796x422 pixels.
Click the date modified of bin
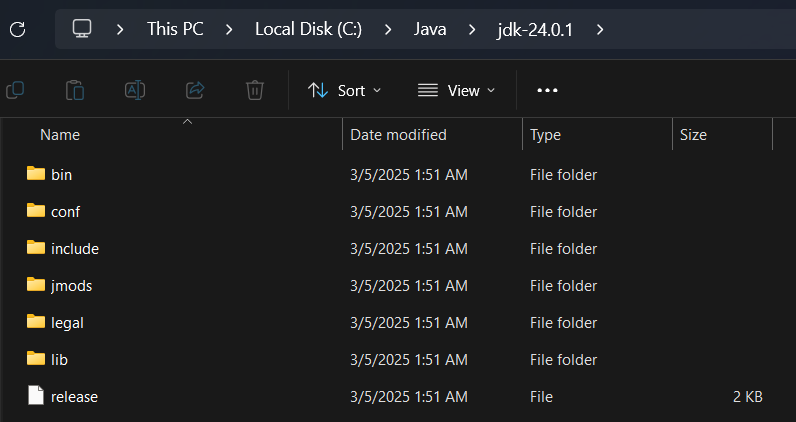pos(409,175)
